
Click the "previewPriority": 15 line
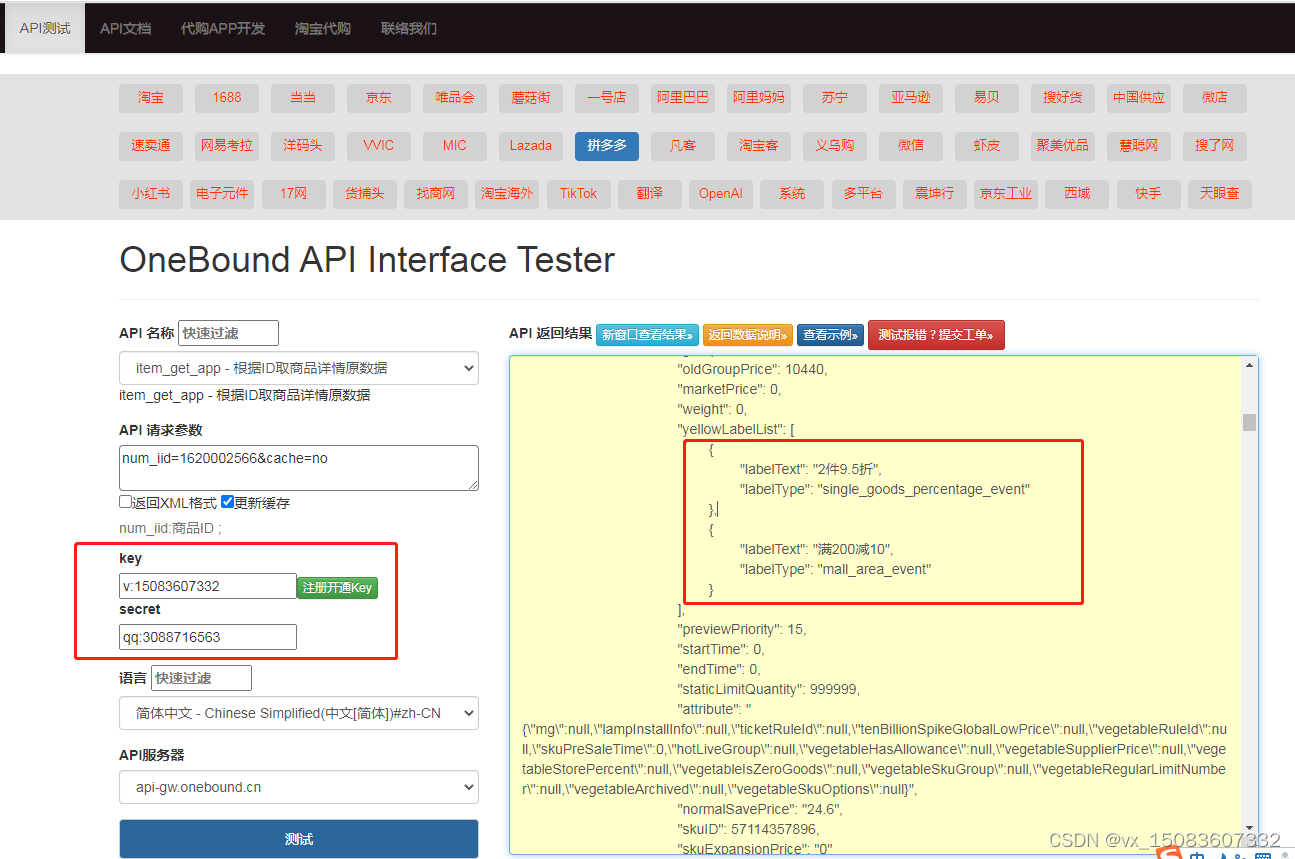tap(742, 629)
